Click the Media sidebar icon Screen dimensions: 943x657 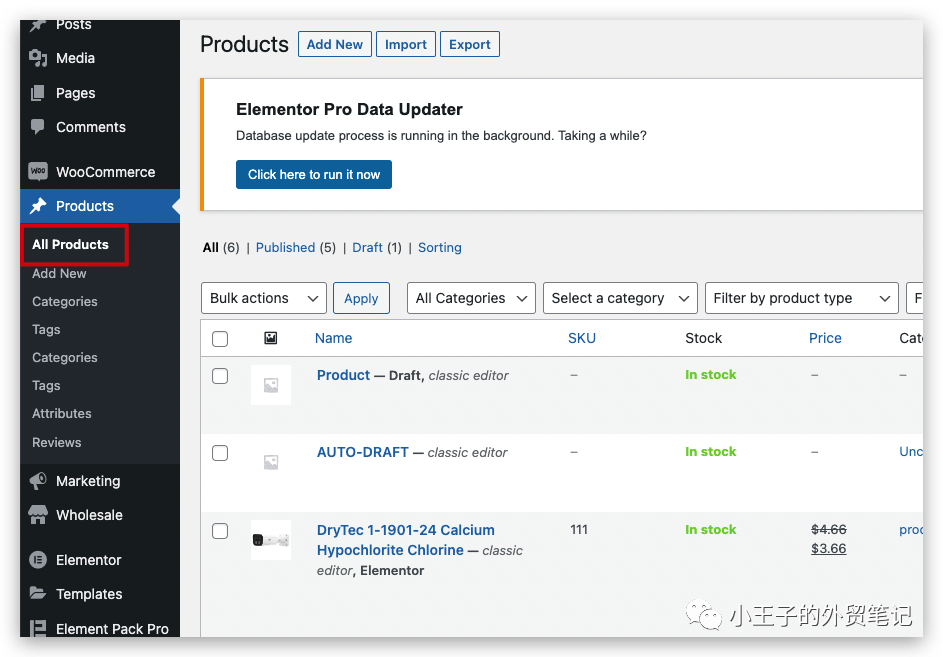point(38,58)
